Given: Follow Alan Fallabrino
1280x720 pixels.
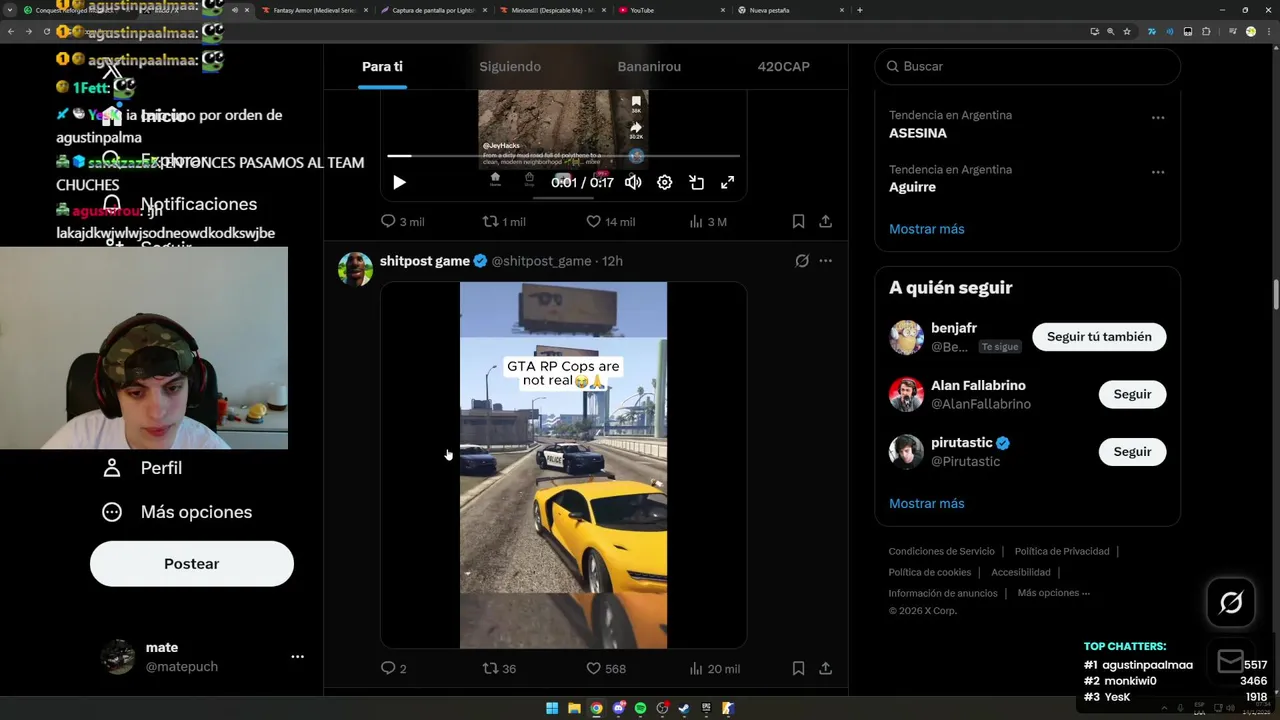Looking at the screenshot, I should click(x=1132, y=394).
